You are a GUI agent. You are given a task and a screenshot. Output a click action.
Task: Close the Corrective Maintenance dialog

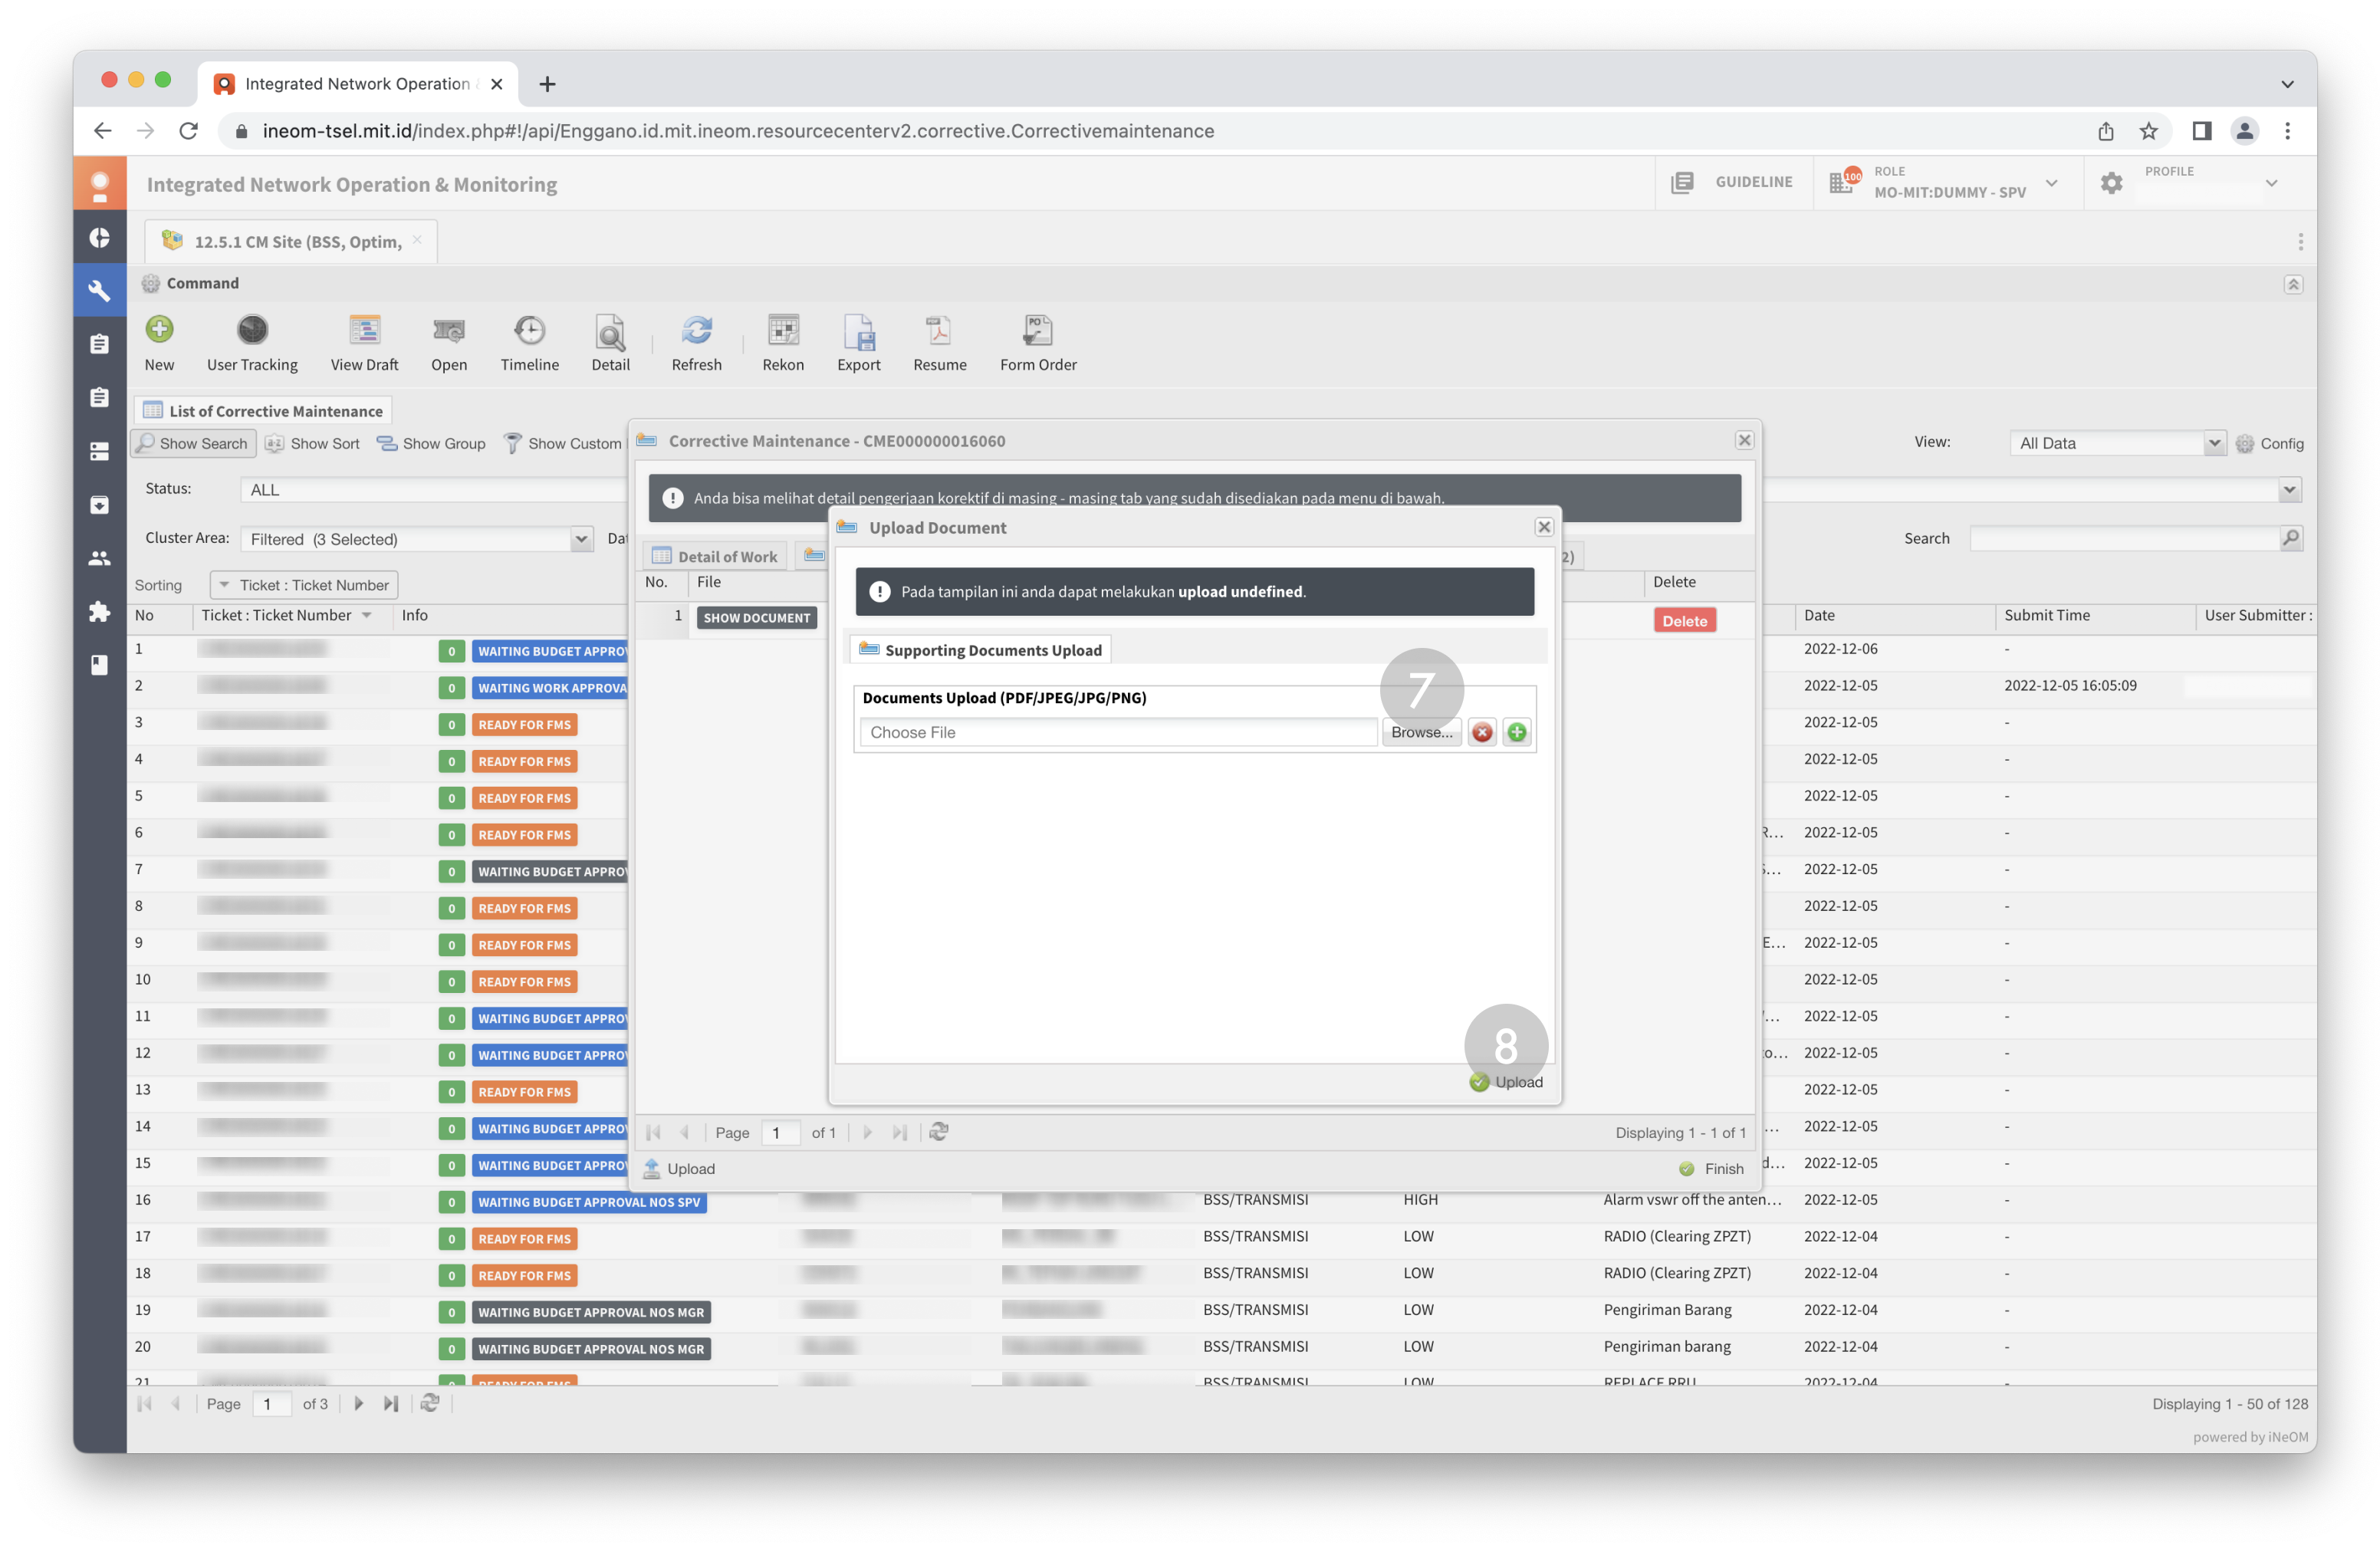pos(1744,440)
